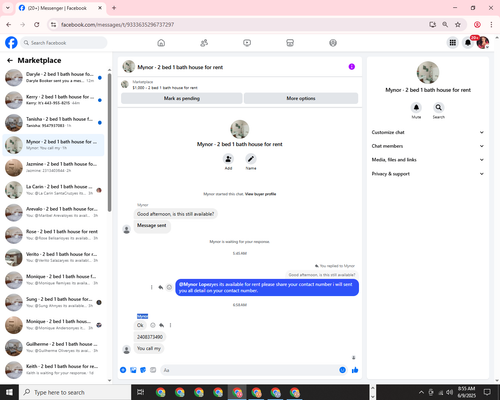Expand Customize chat section
Image resolution: width=500 pixels, height=400 pixels.
428,132
